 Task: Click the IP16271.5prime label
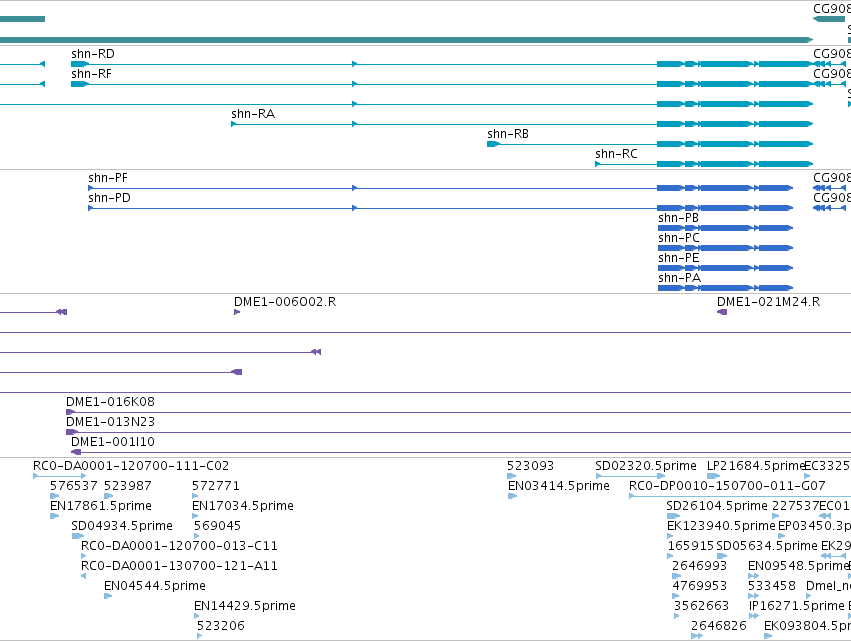point(797,606)
